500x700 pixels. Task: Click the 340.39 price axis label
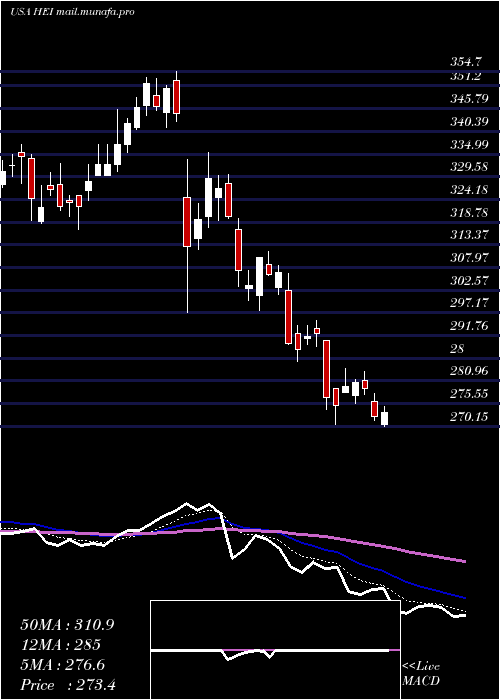pyautogui.click(x=469, y=121)
